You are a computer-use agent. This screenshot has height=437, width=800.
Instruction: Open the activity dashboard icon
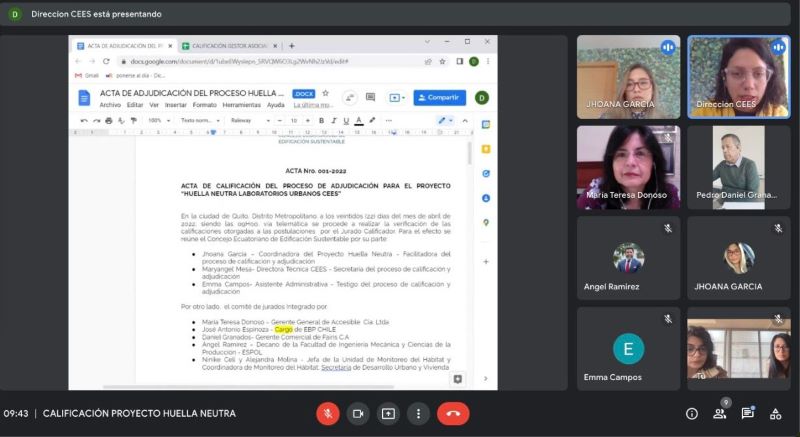click(349, 97)
